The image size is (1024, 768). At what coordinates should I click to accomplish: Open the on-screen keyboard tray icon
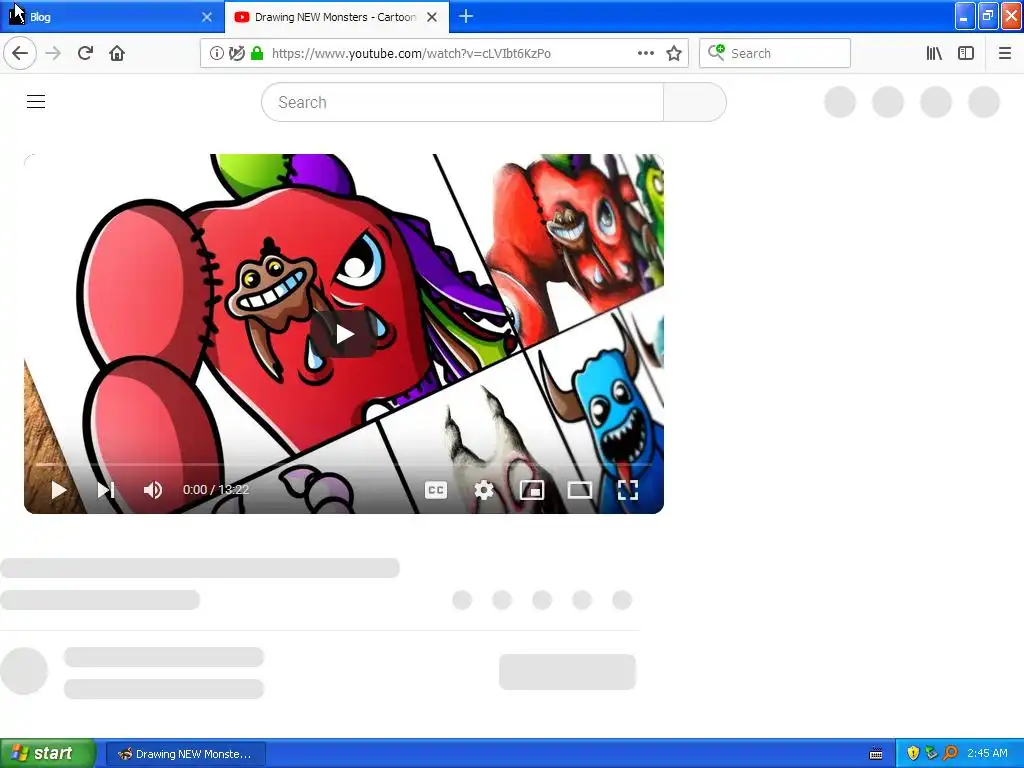pos(876,754)
